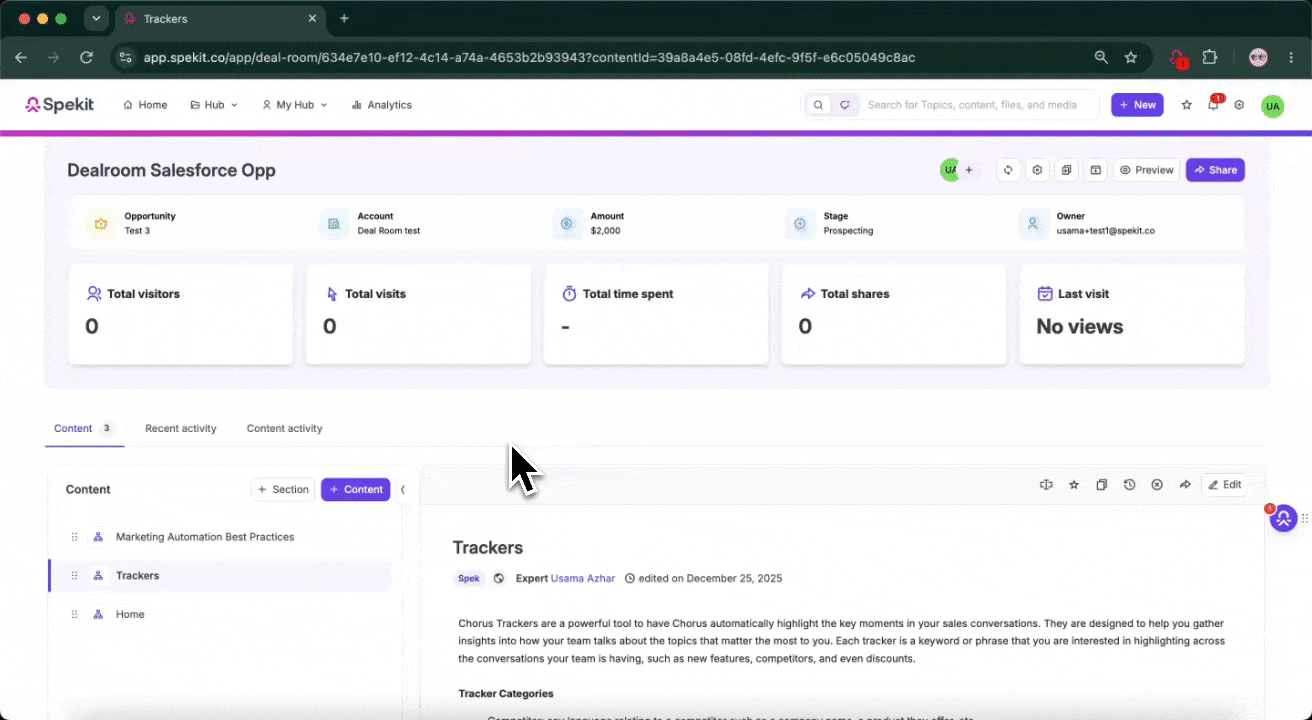Click the drag dots beside the Spekit bubble

coord(1304,518)
